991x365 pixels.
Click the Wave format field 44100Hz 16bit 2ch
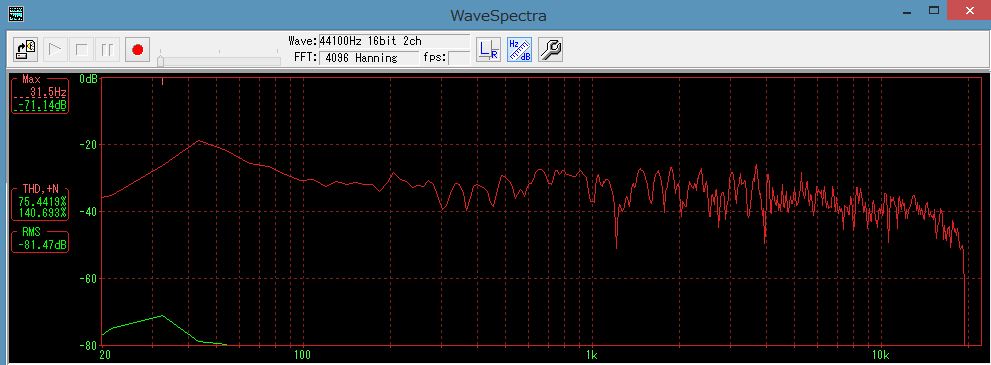coord(394,41)
